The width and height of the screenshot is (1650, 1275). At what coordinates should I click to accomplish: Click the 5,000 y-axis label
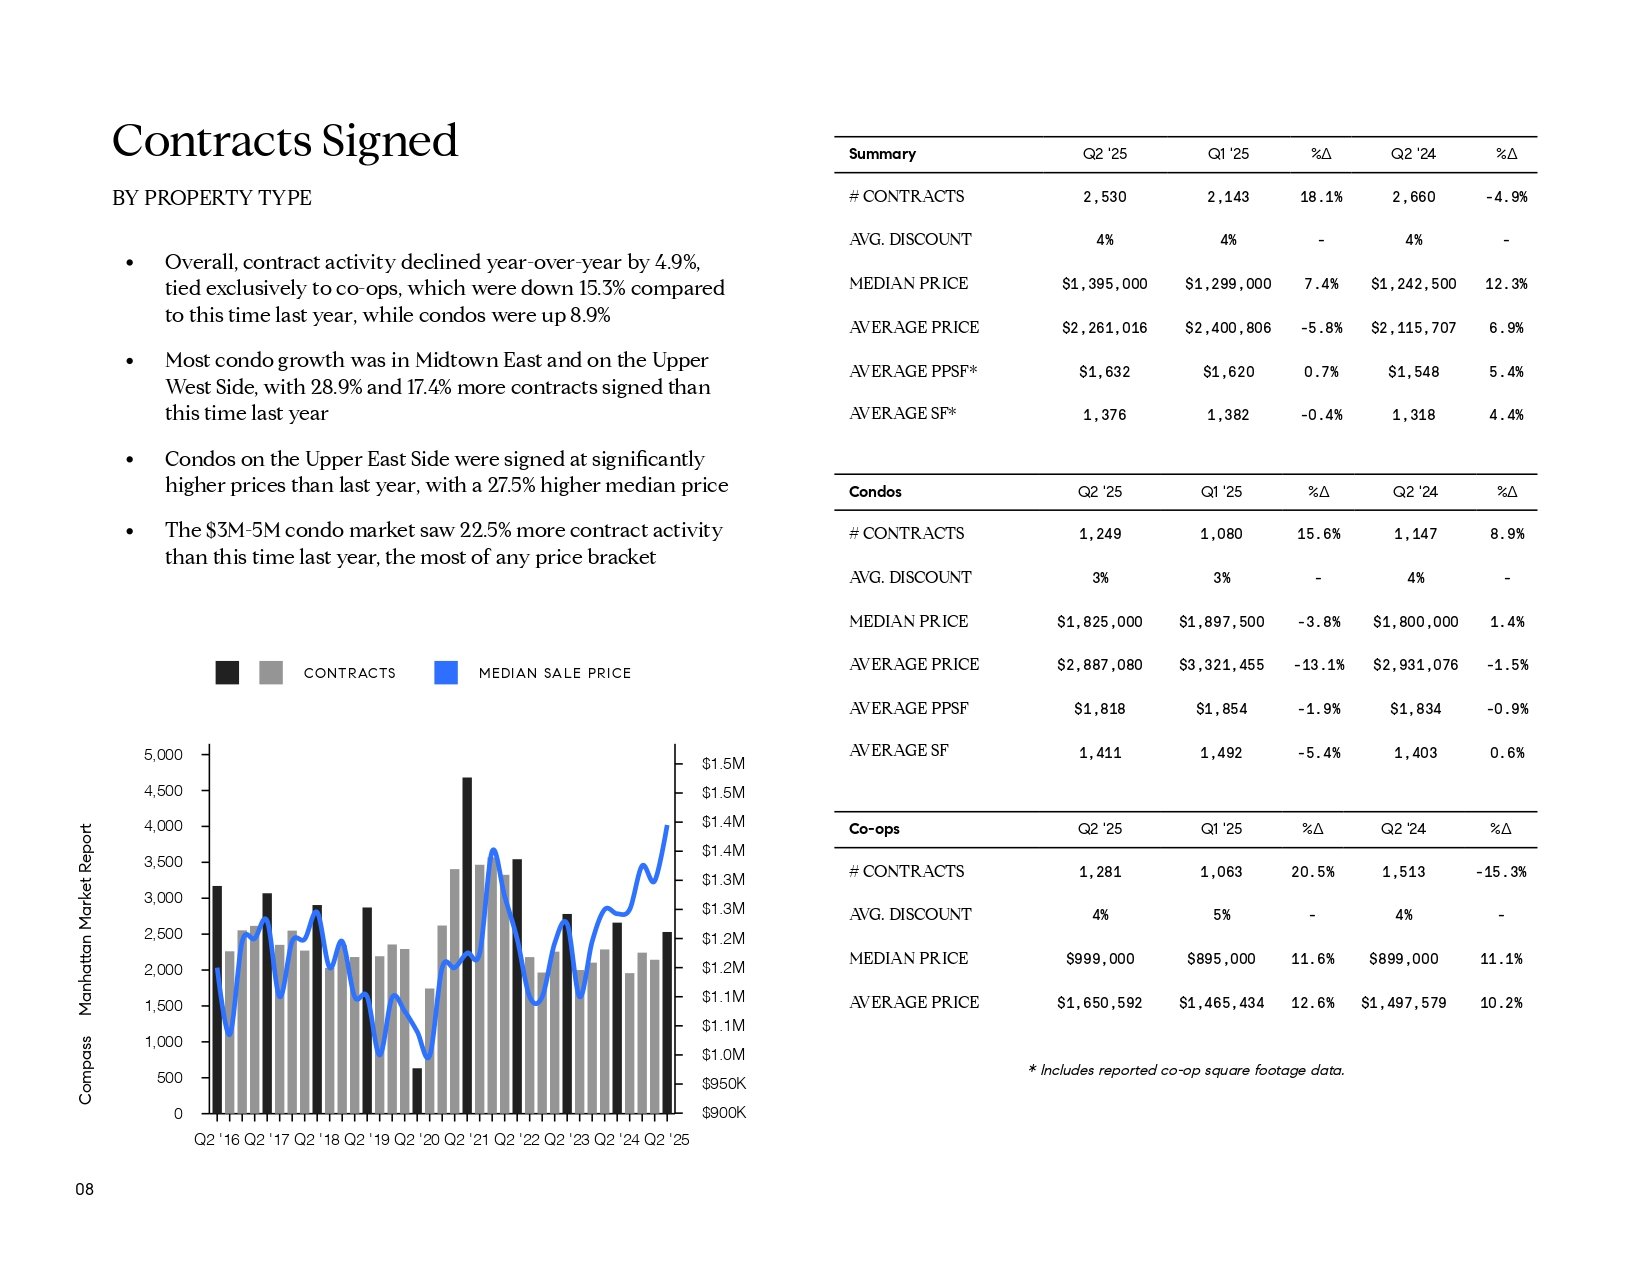click(164, 755)
